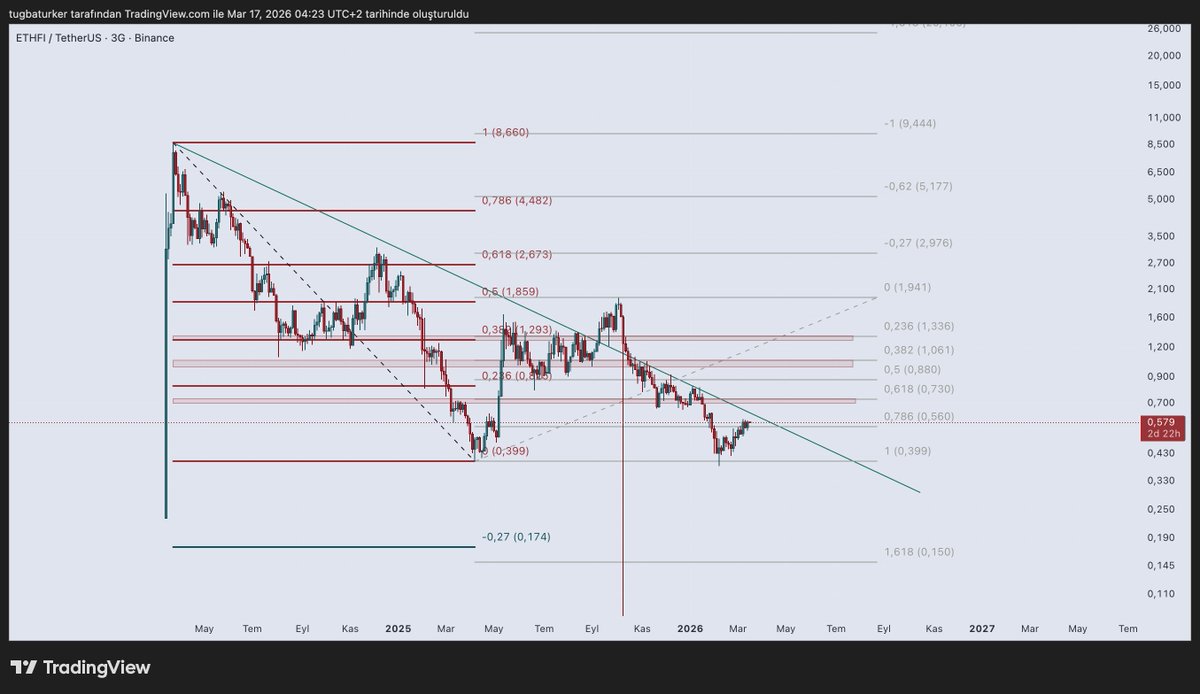Click 15,000 on the price axis
The height and width of the screenshot is (694, 1200).
click(x=1166, y=85)
